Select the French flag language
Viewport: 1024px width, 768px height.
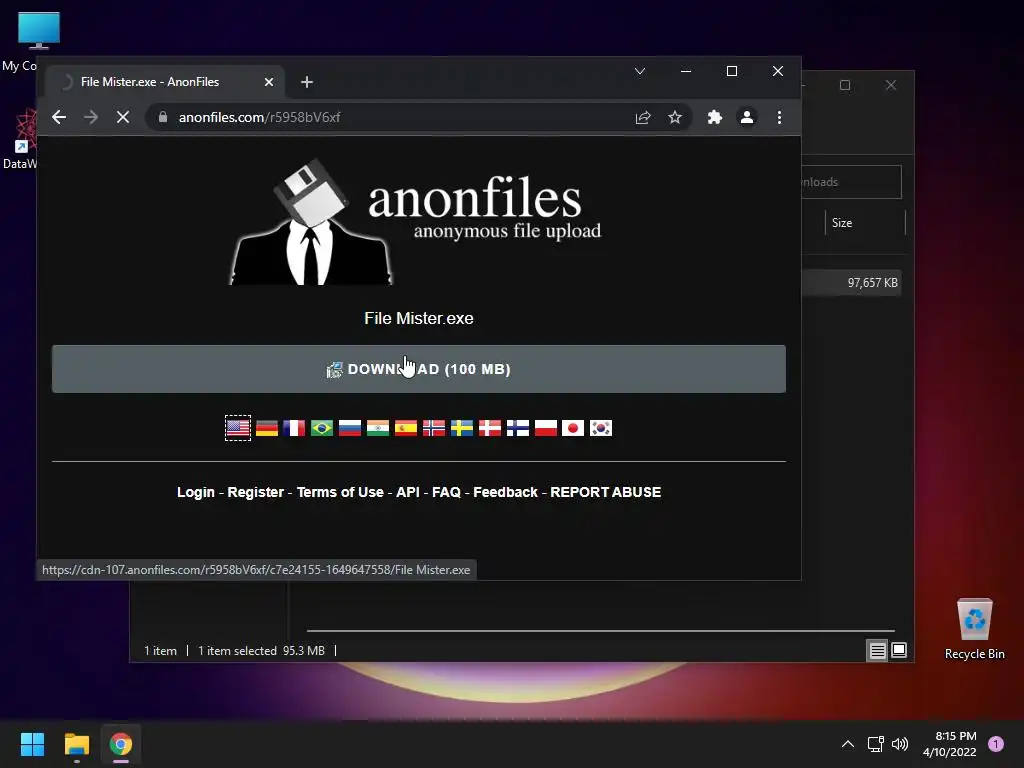pos(294,428)
